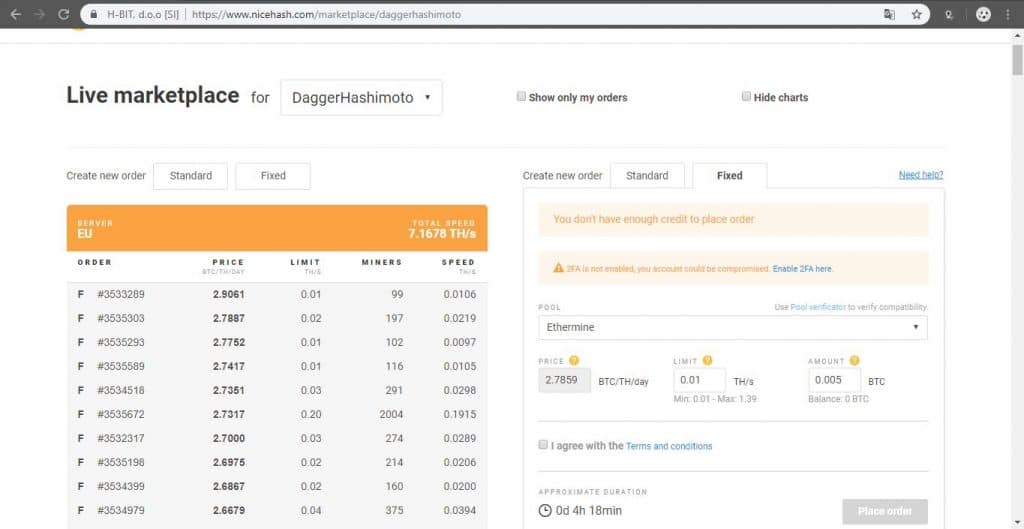Click the help icon next to AMOUNT
1024x529 pixels.
pyautogui.click(x=855, y=361)
